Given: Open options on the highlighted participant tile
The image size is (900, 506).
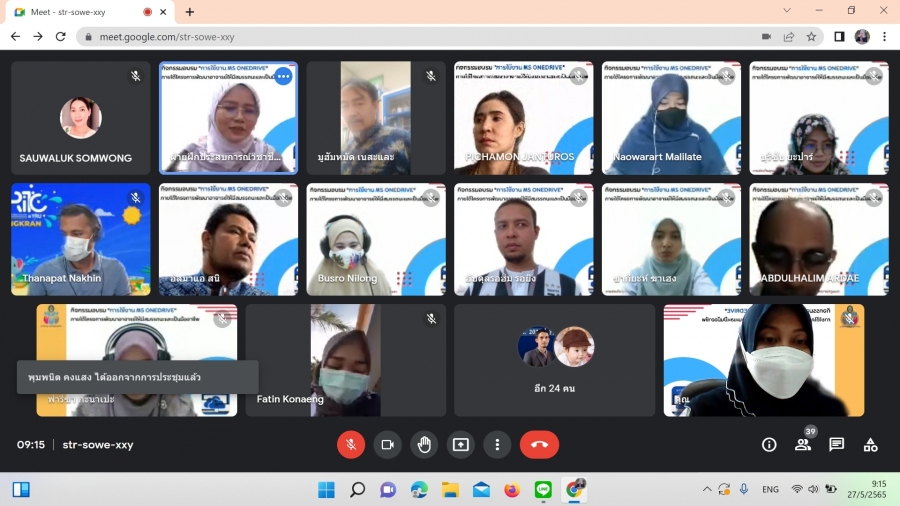Looking at the screenshot, I should [x=283, y=76].
